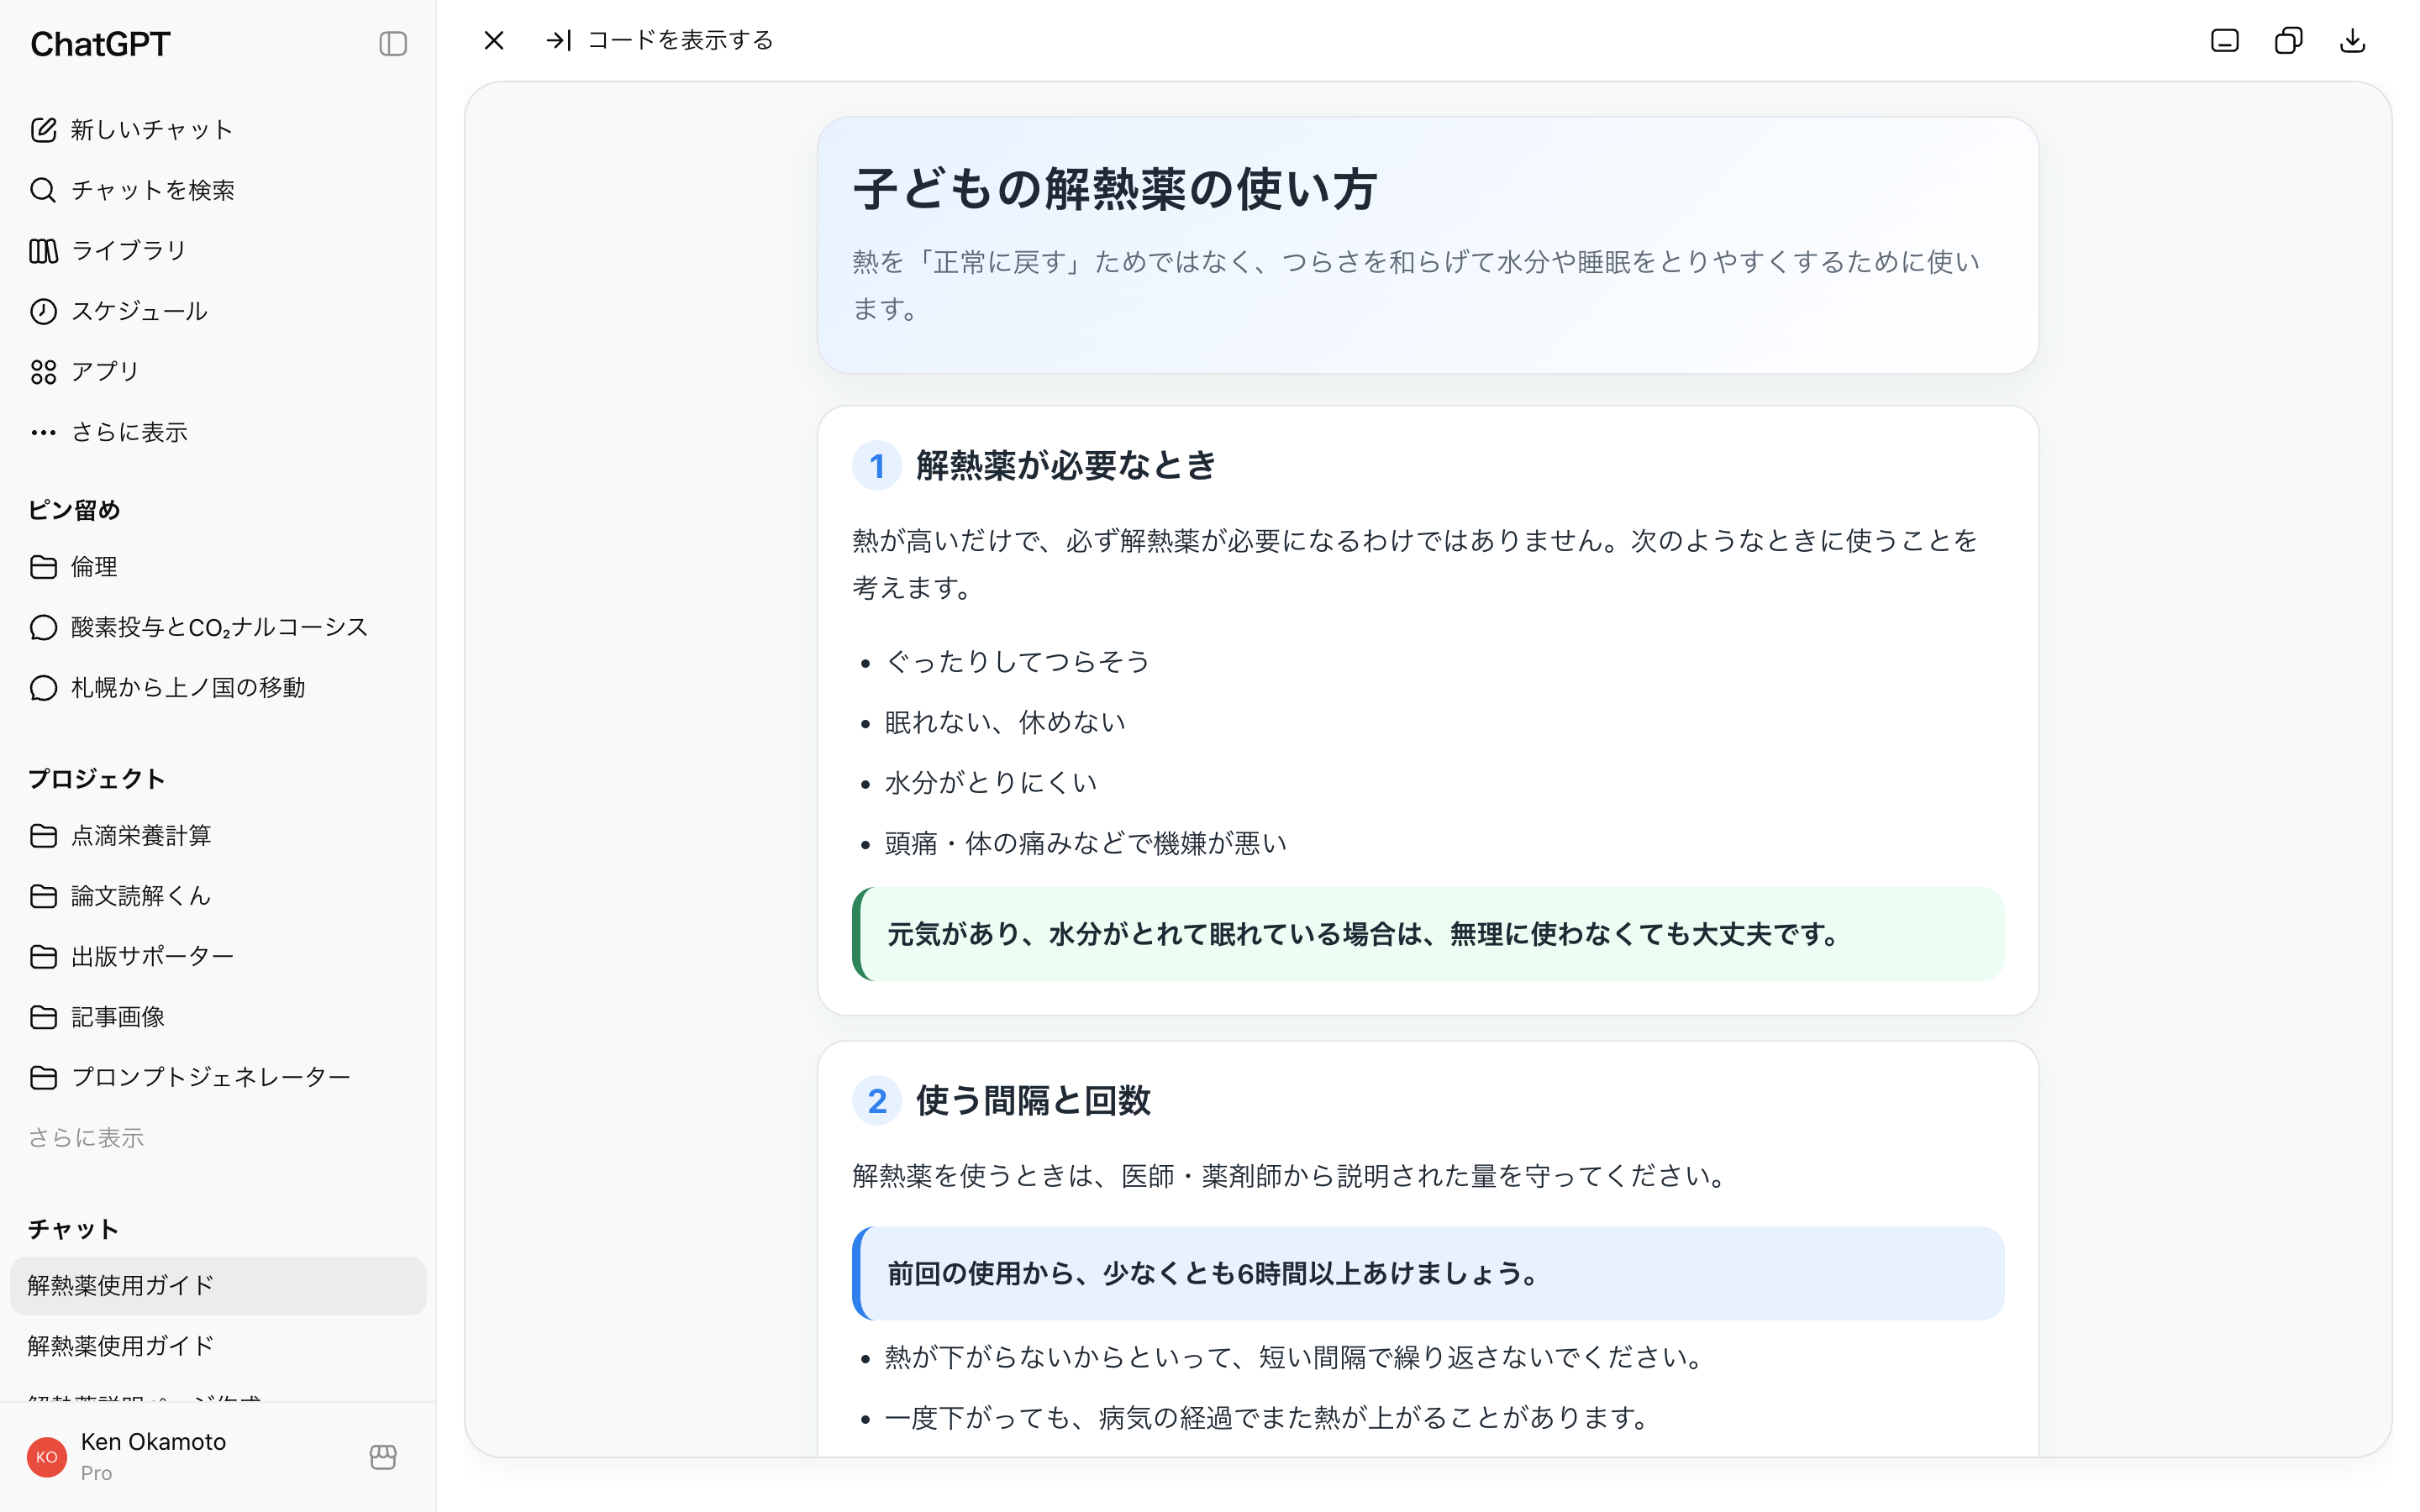The image size is (2420, 1512).
Task: Click section heading 解熱薬が必要なとき
Action: (1066, 465)
